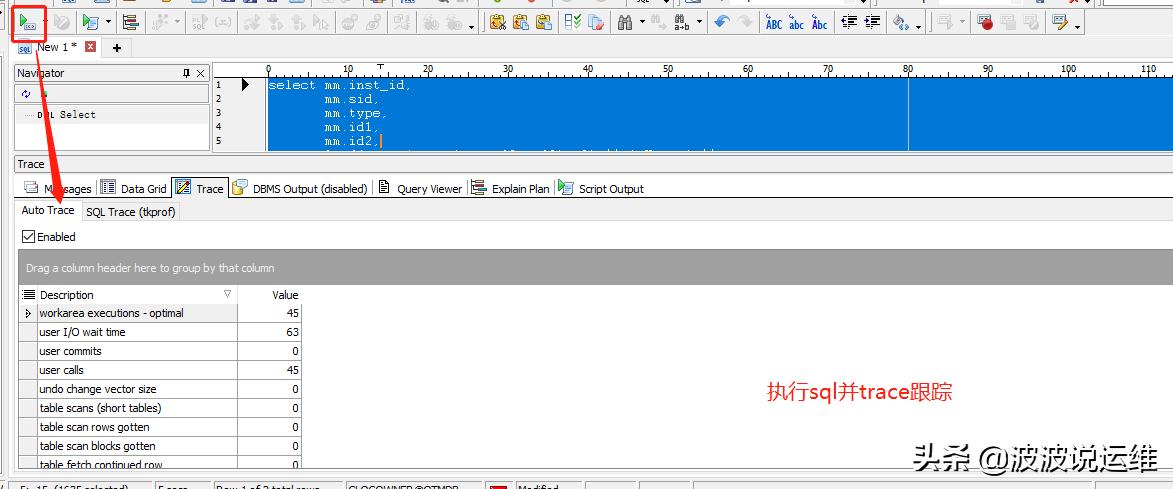Select the user calls row
The width and height of the screenshot is (1173, 489).
(159, 370)
